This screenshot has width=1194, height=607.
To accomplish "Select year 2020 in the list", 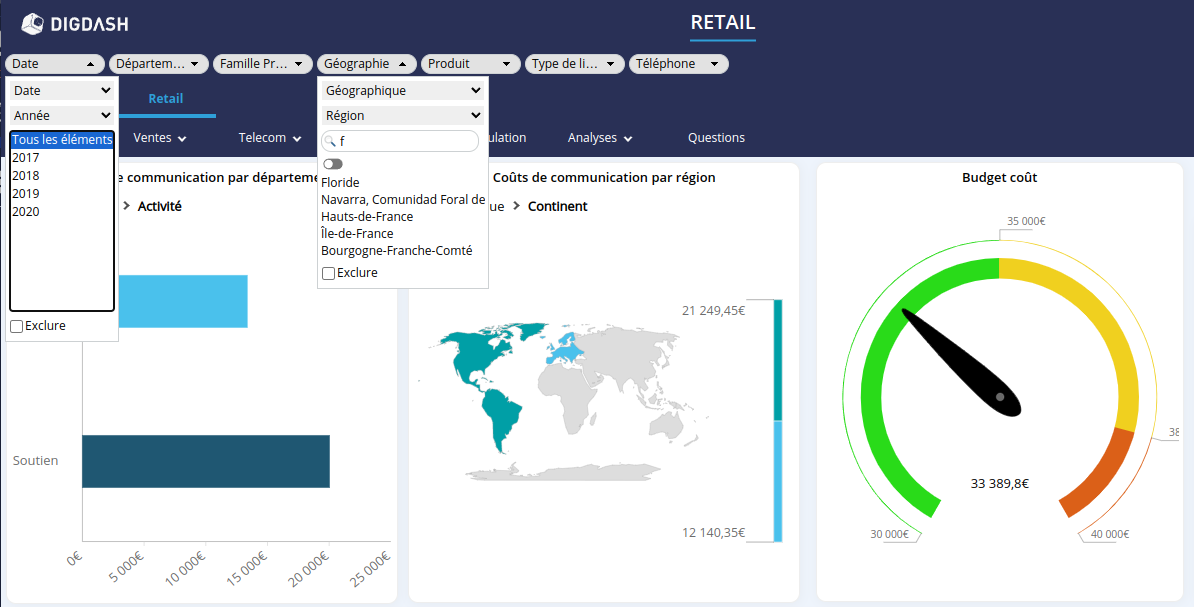I will point(62,212).
